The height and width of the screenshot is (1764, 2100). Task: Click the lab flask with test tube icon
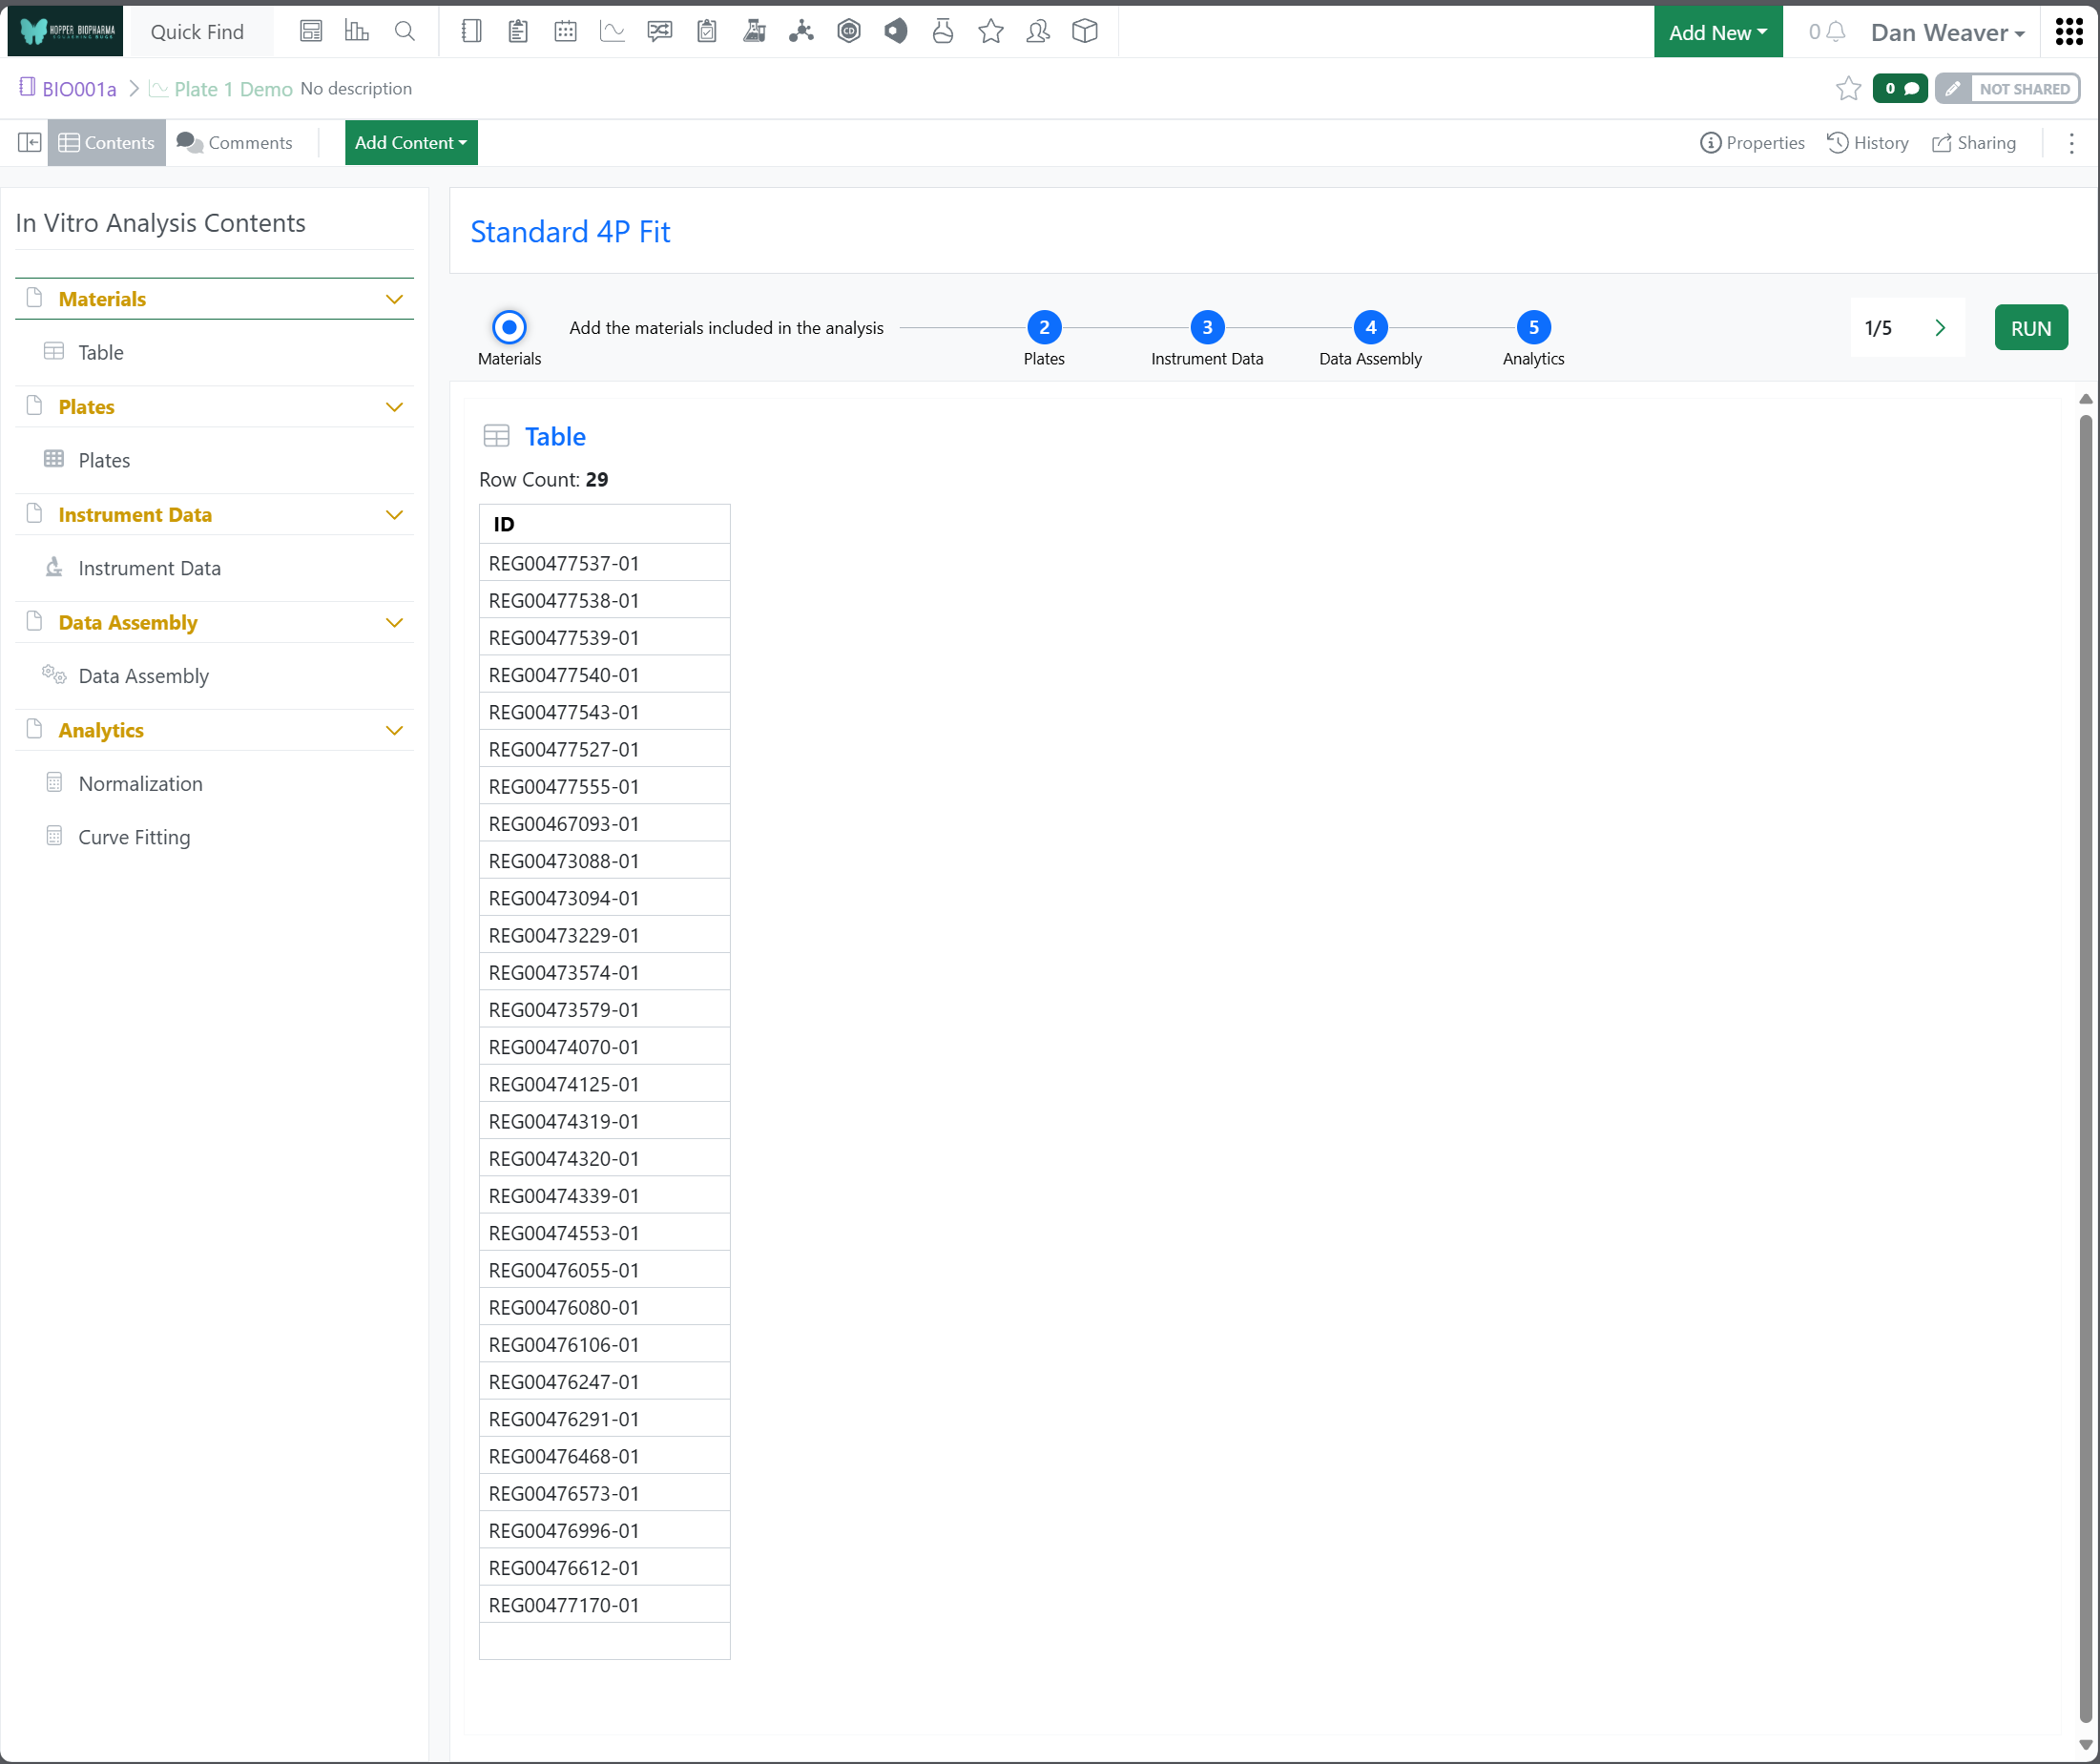[754, 32]
